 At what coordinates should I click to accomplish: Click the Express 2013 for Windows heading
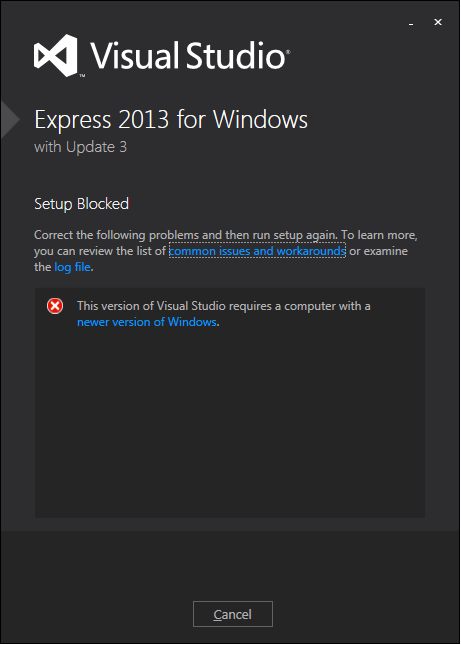(171, 120)
